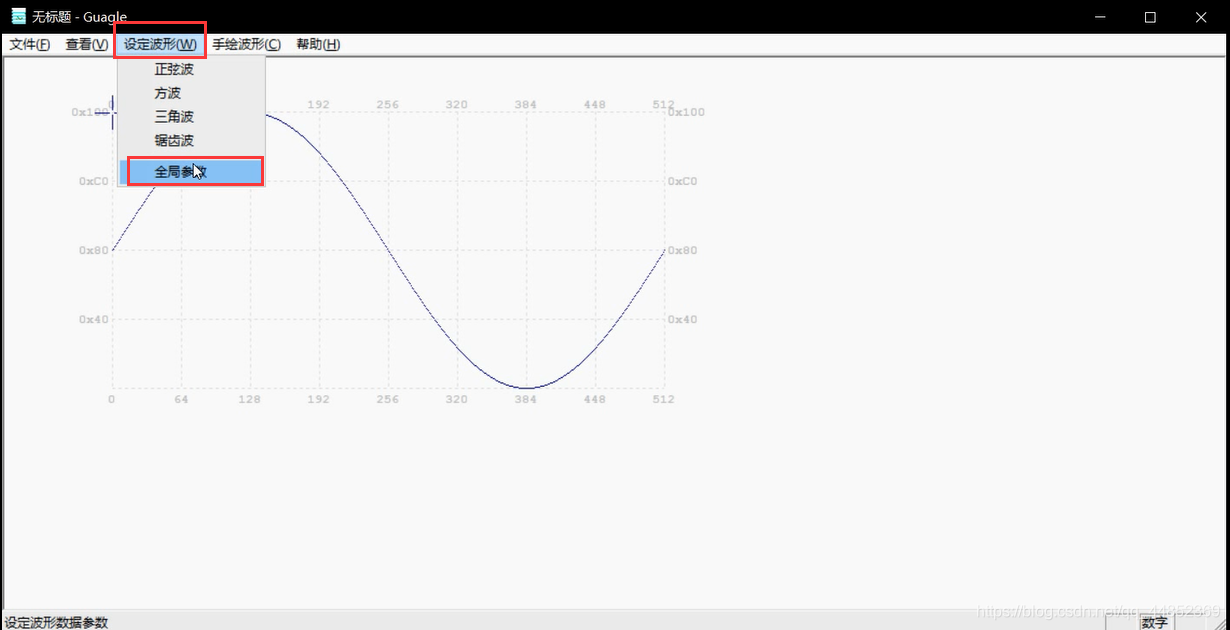Click the bottom axis label 384
This screenshot has width=1230, height=630.
coord(526,399)
